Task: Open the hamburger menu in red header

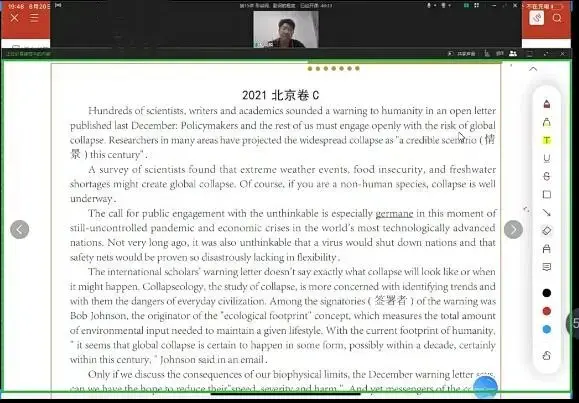Action: click(x=34, y=18)
